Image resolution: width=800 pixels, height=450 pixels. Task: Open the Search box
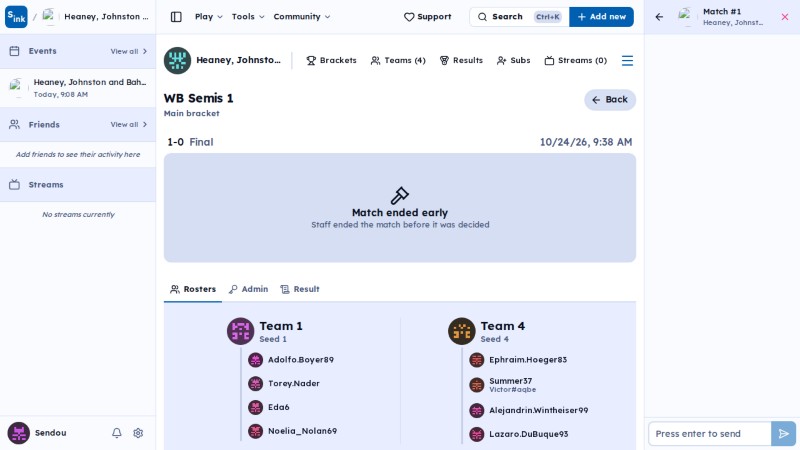point(518,17)
